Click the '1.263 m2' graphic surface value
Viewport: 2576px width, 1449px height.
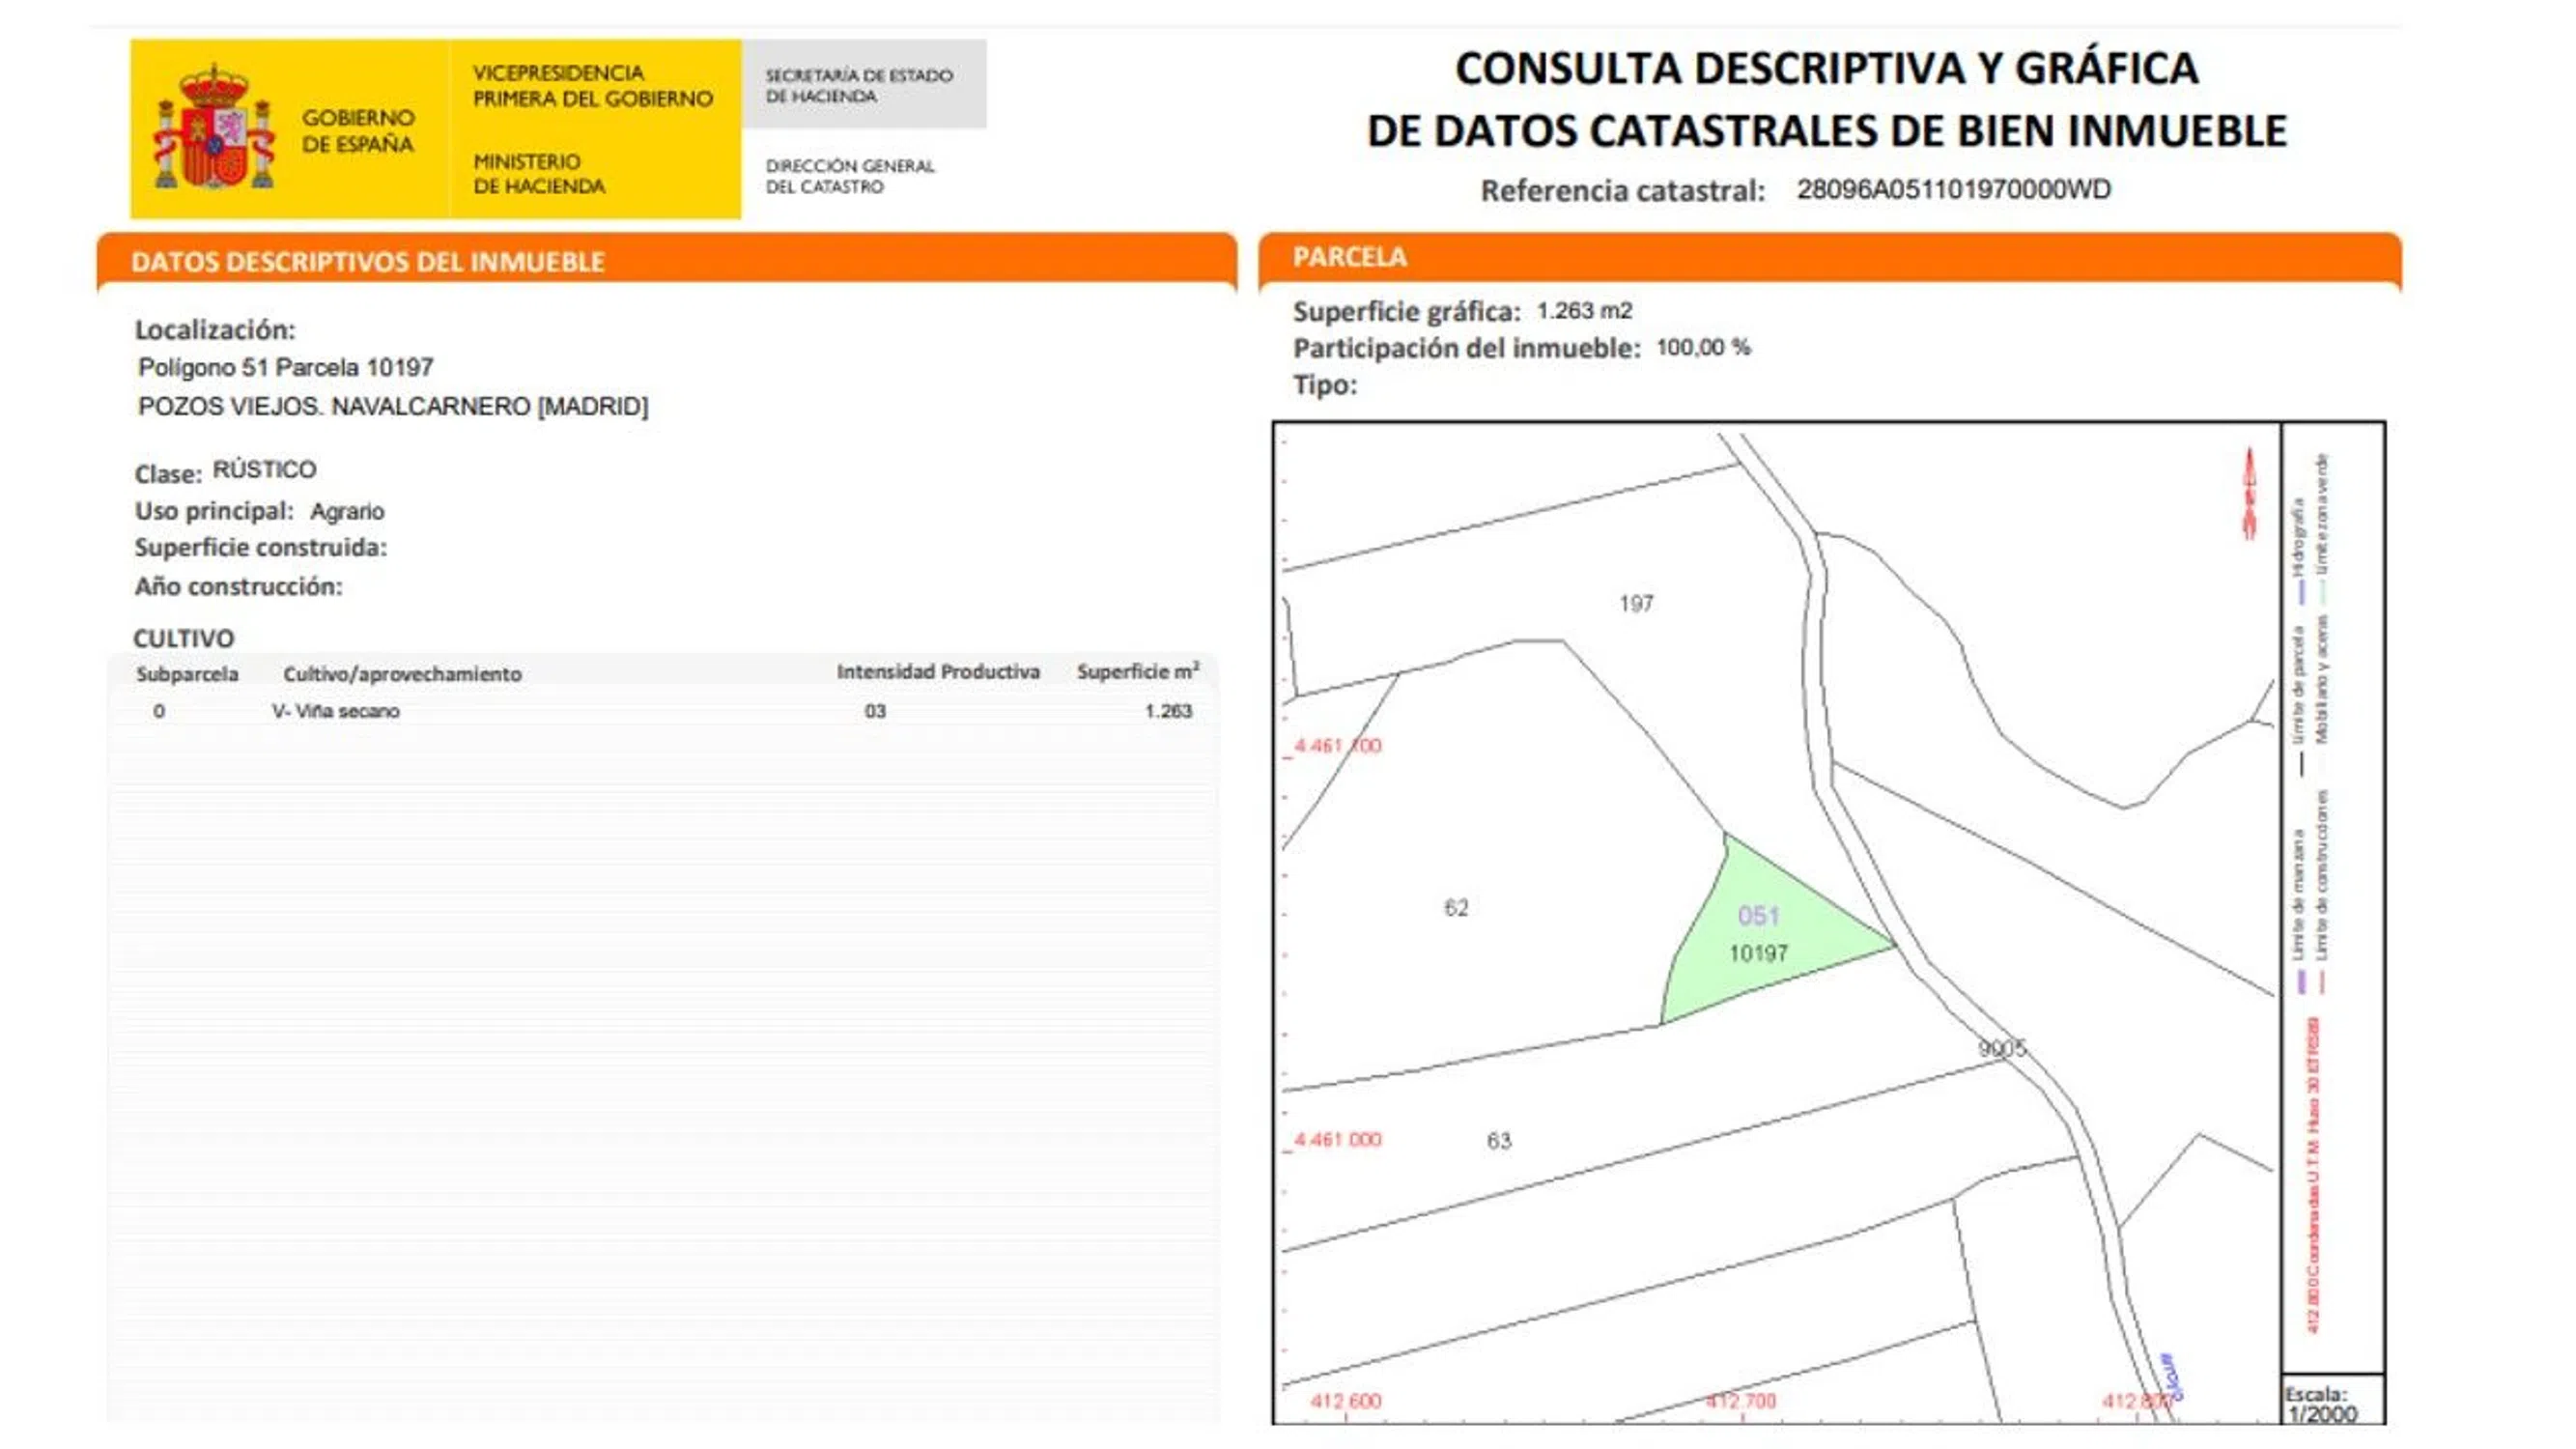click(x=1584, y=311)
